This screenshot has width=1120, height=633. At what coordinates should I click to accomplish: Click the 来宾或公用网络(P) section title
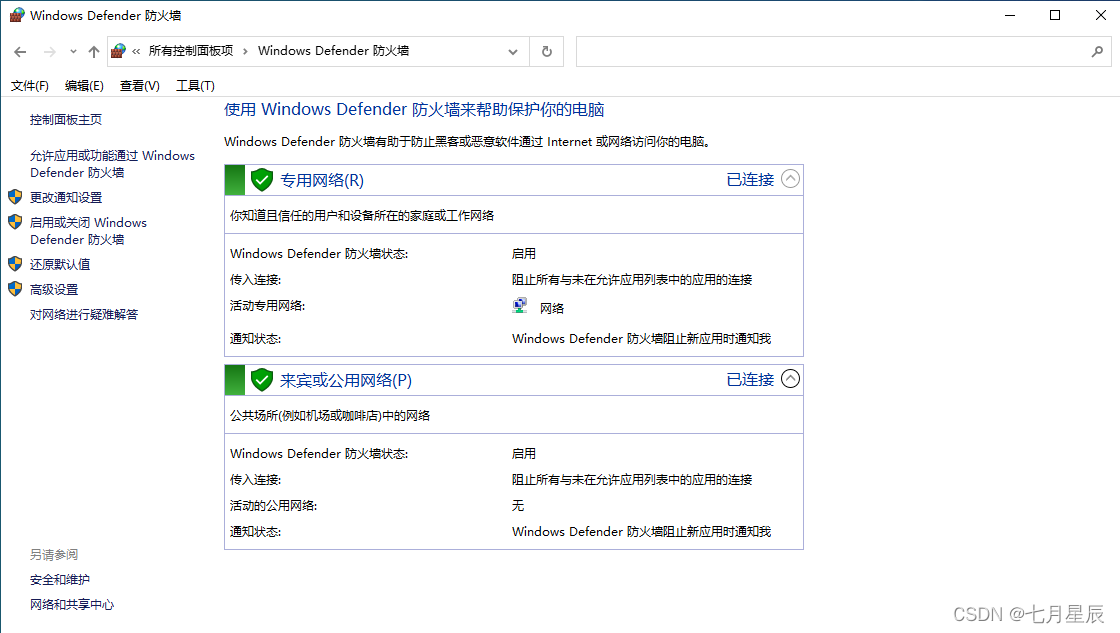pyautogui.click(x=346, y=380)
